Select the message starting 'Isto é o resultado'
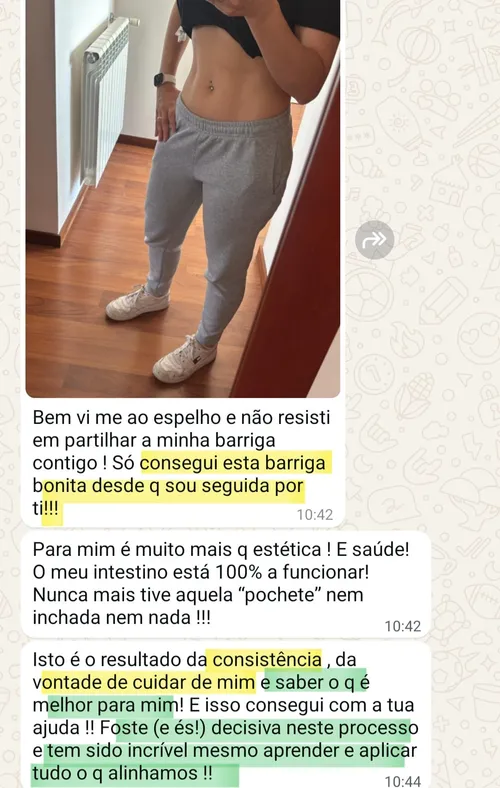Viewport: 500px width, 788px height. tap(225, 716)
